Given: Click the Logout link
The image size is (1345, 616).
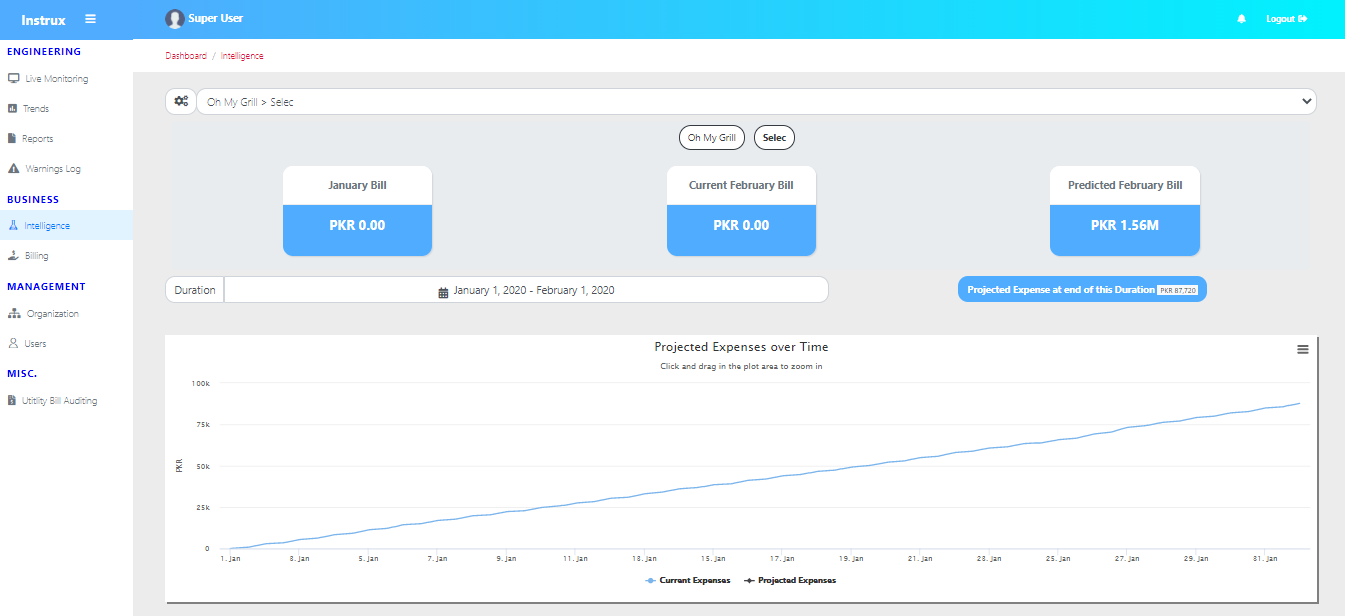Looking at the screenshot, I should pos(1286,19).
